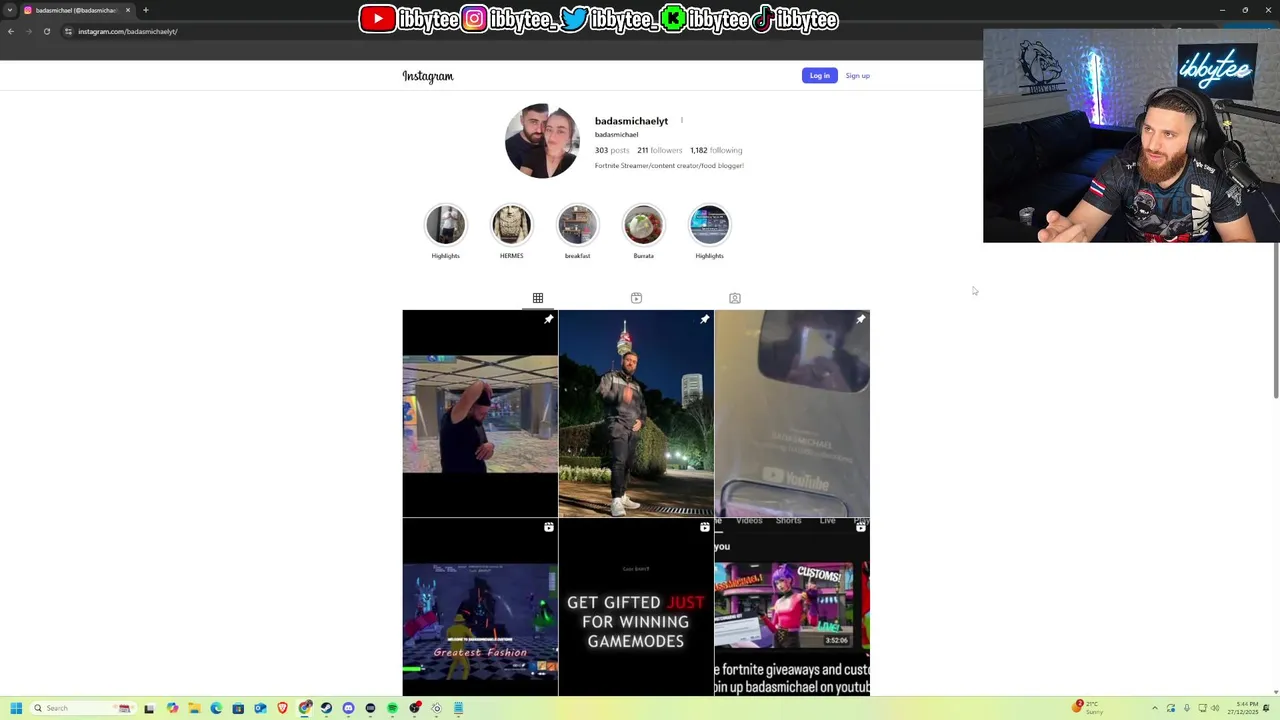Open pinned post of man by tower at night
This screenshot has height=720, width=1280.
(x=636, y=413)
